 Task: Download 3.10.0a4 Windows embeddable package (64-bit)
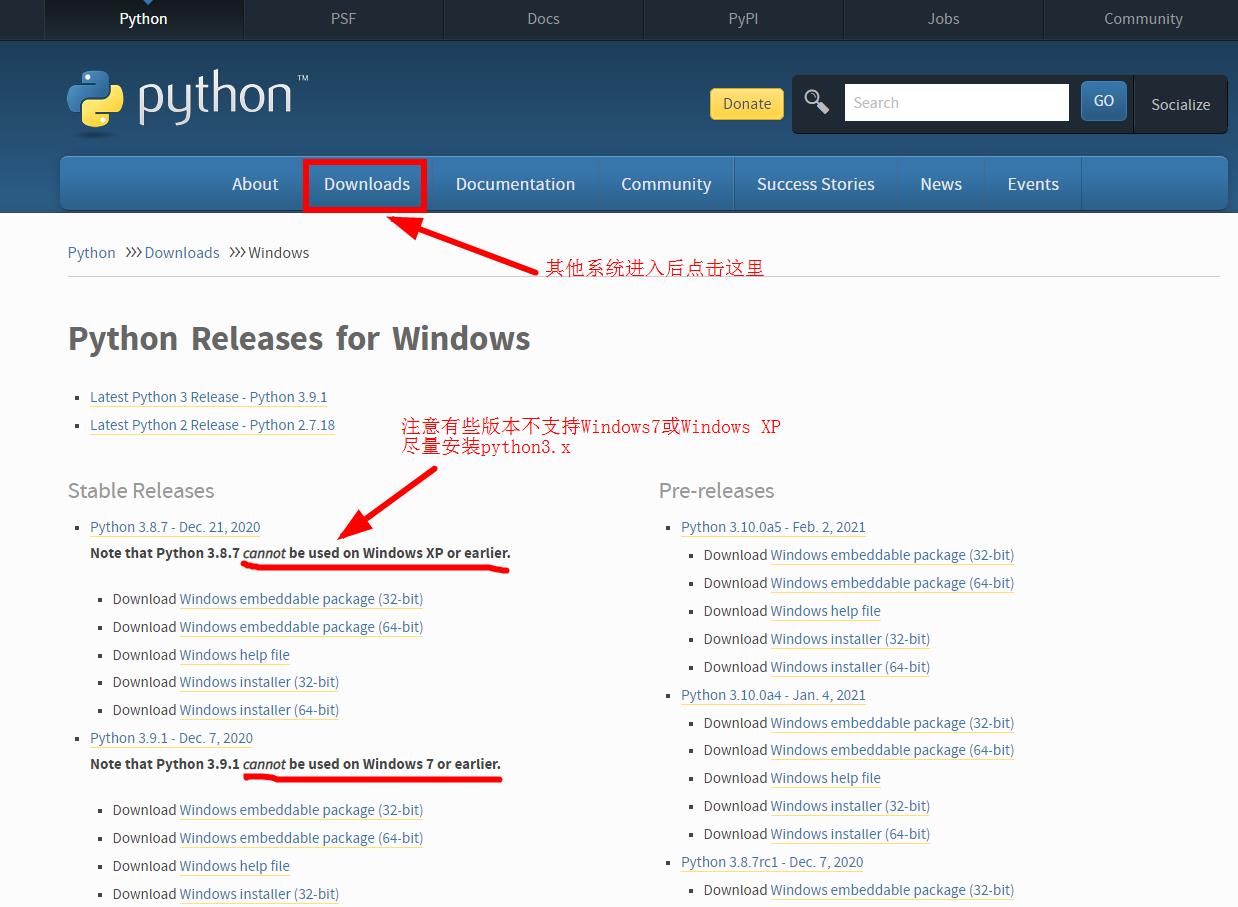point(892,750)
